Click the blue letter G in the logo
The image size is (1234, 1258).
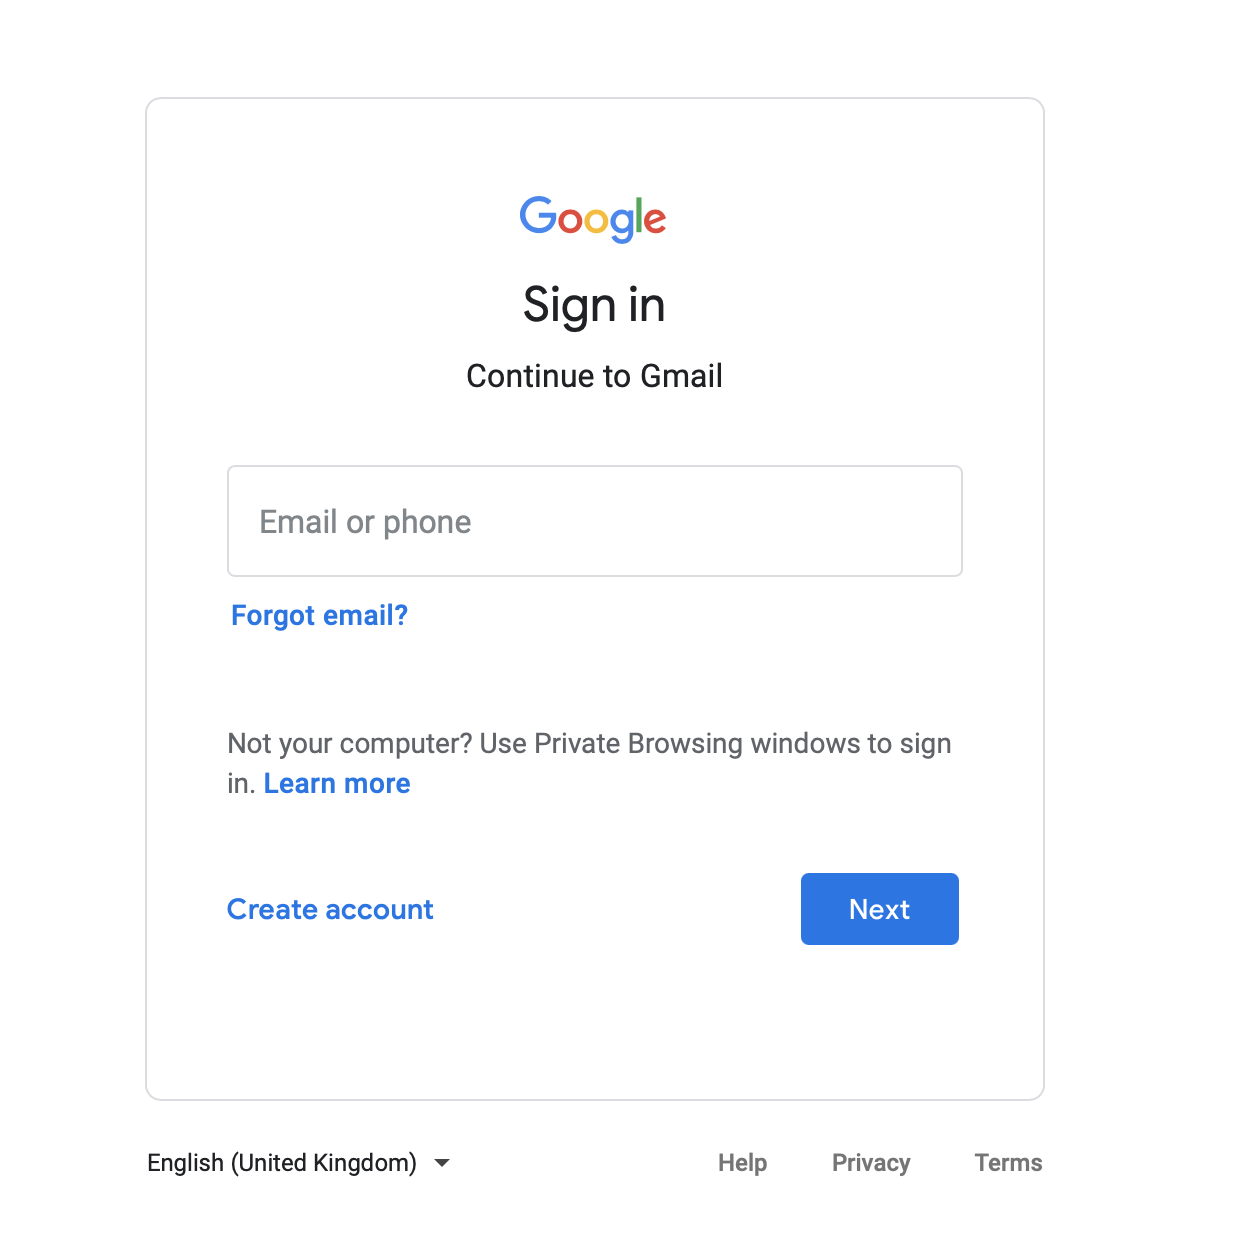[x=538, y=215]
